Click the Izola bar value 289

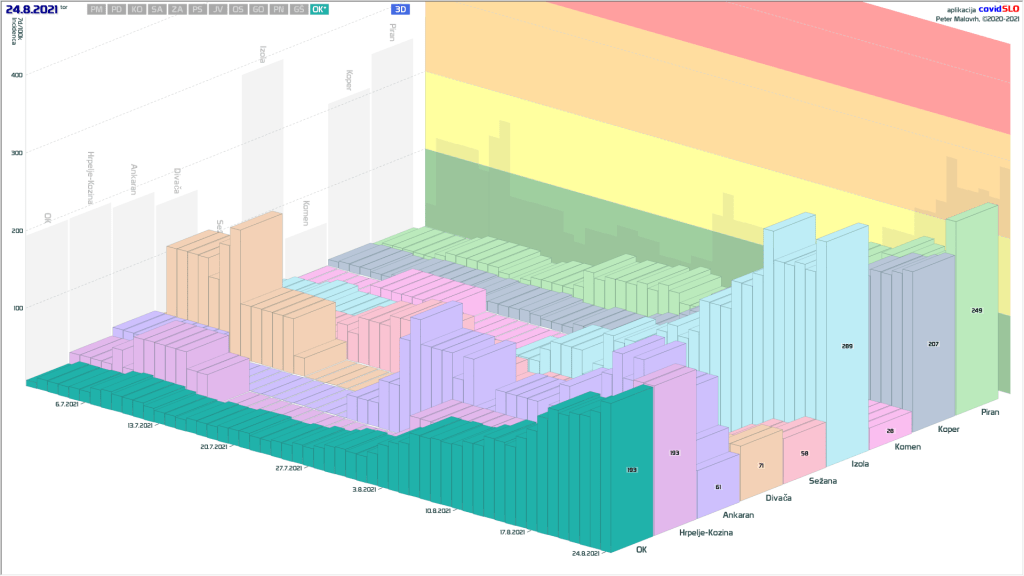click(x=847, y=346)
